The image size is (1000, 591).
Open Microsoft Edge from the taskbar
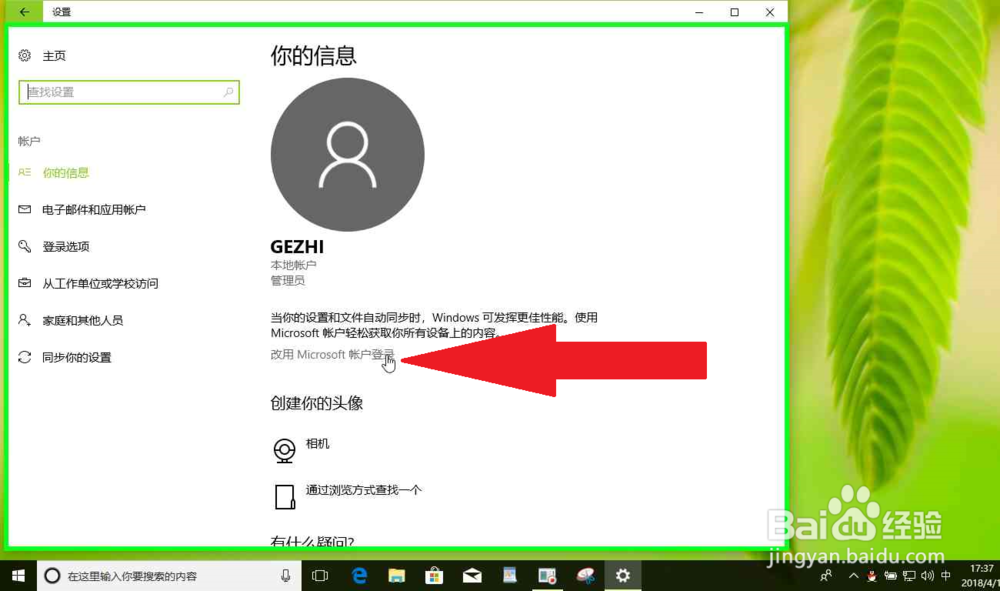(359, 576)
